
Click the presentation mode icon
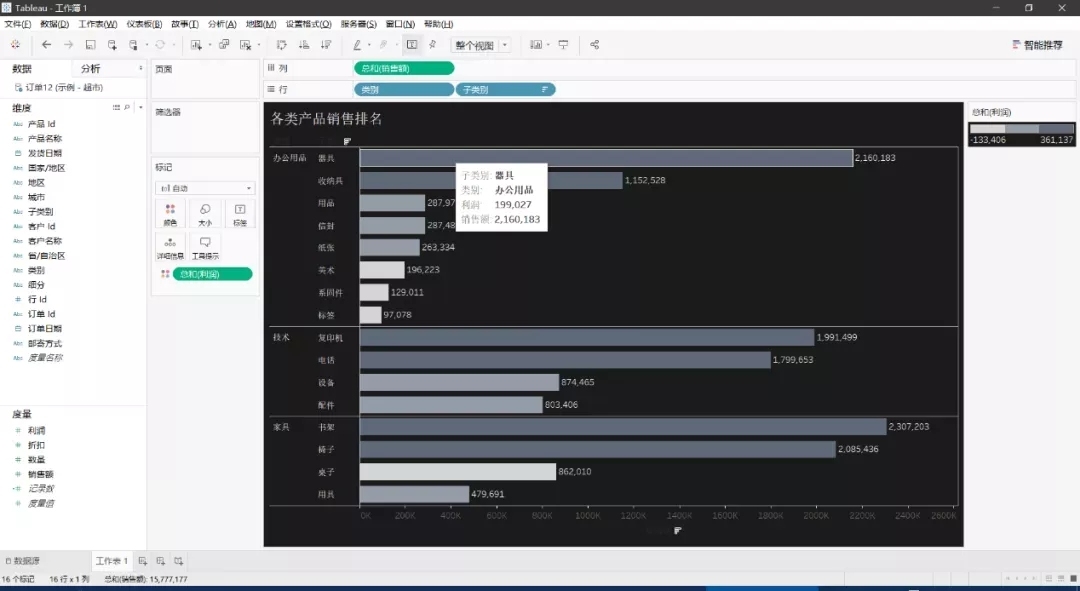click(x=563, y=45)
